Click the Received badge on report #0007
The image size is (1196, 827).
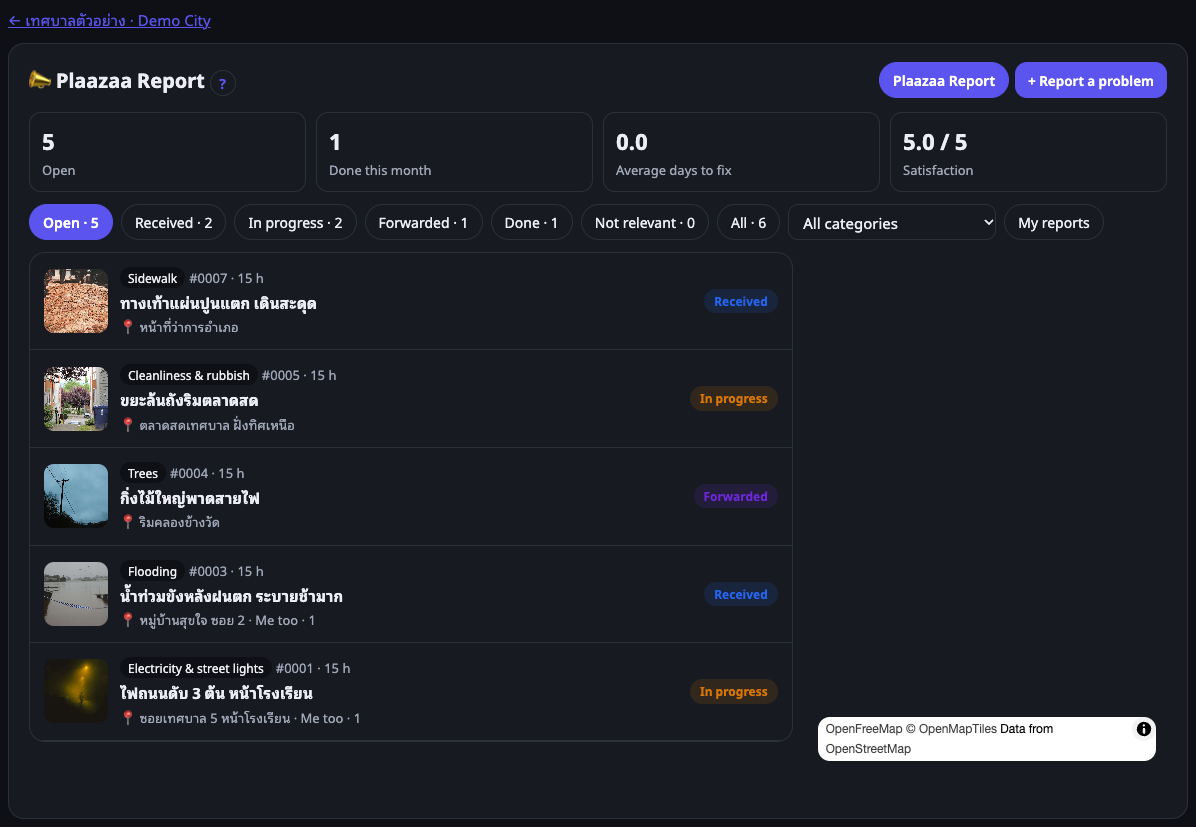point(741,301)
